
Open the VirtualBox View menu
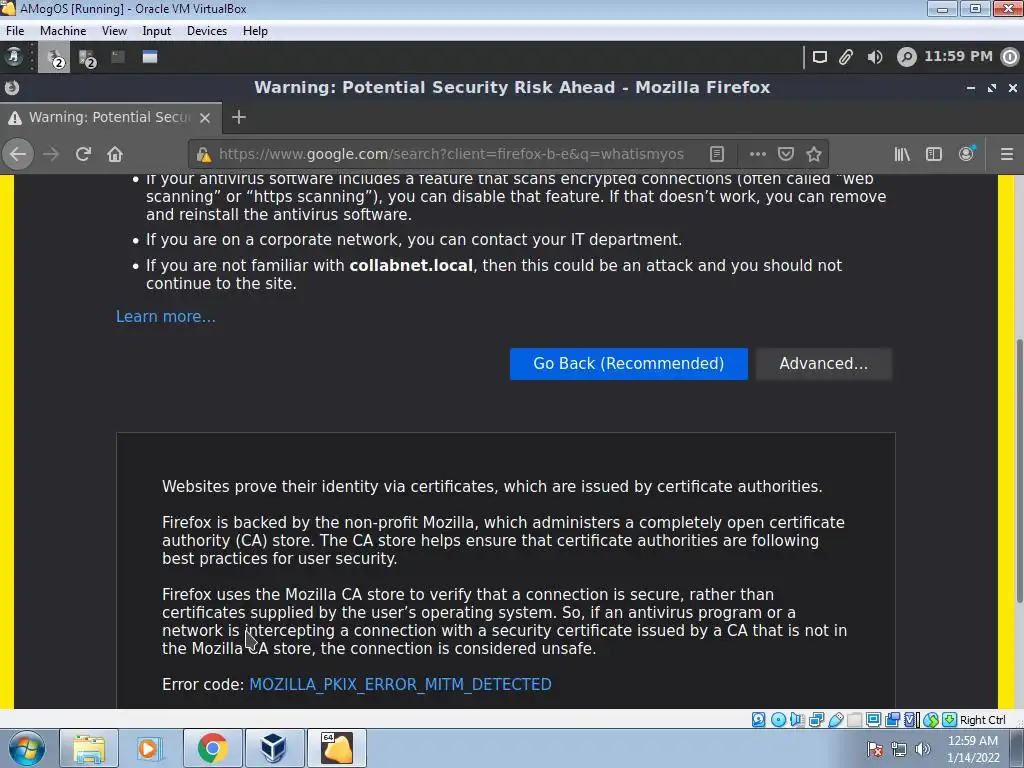[x=114, y=31]
